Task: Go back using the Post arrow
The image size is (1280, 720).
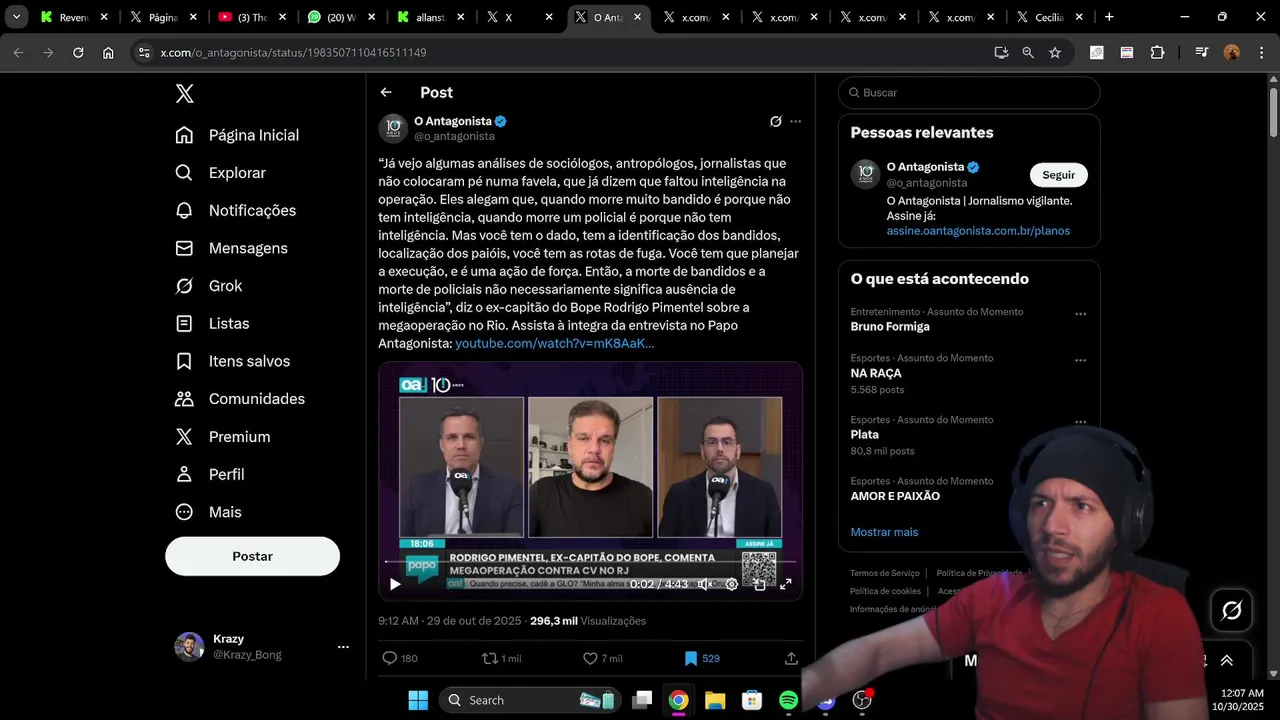Action: pyautogui.click(x=386, y=92)
